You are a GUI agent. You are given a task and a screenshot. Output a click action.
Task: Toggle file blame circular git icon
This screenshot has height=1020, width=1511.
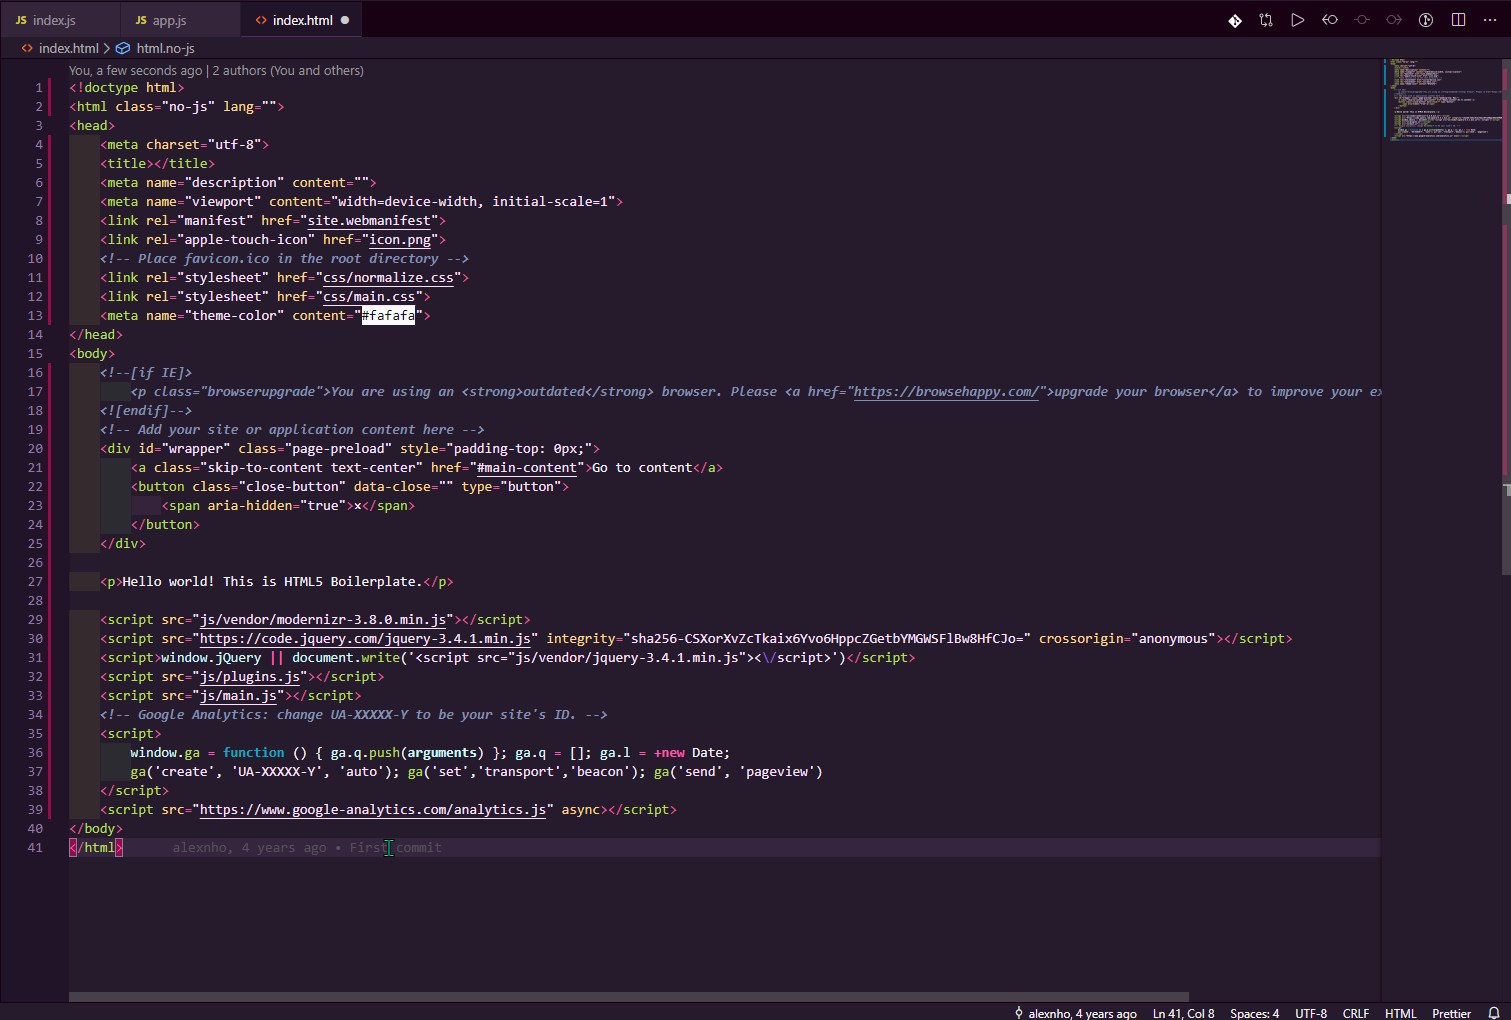coord(1426,20)
